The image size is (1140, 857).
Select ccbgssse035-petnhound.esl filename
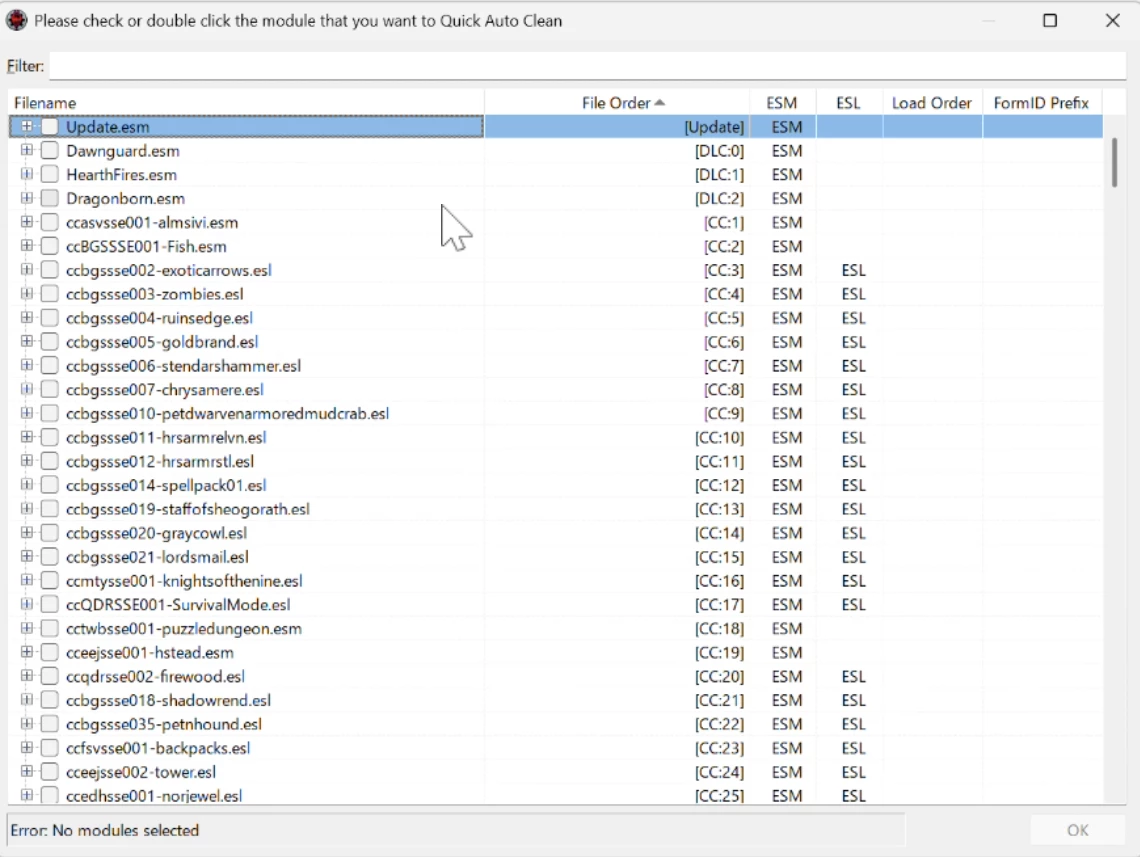(x=164, y=724)
